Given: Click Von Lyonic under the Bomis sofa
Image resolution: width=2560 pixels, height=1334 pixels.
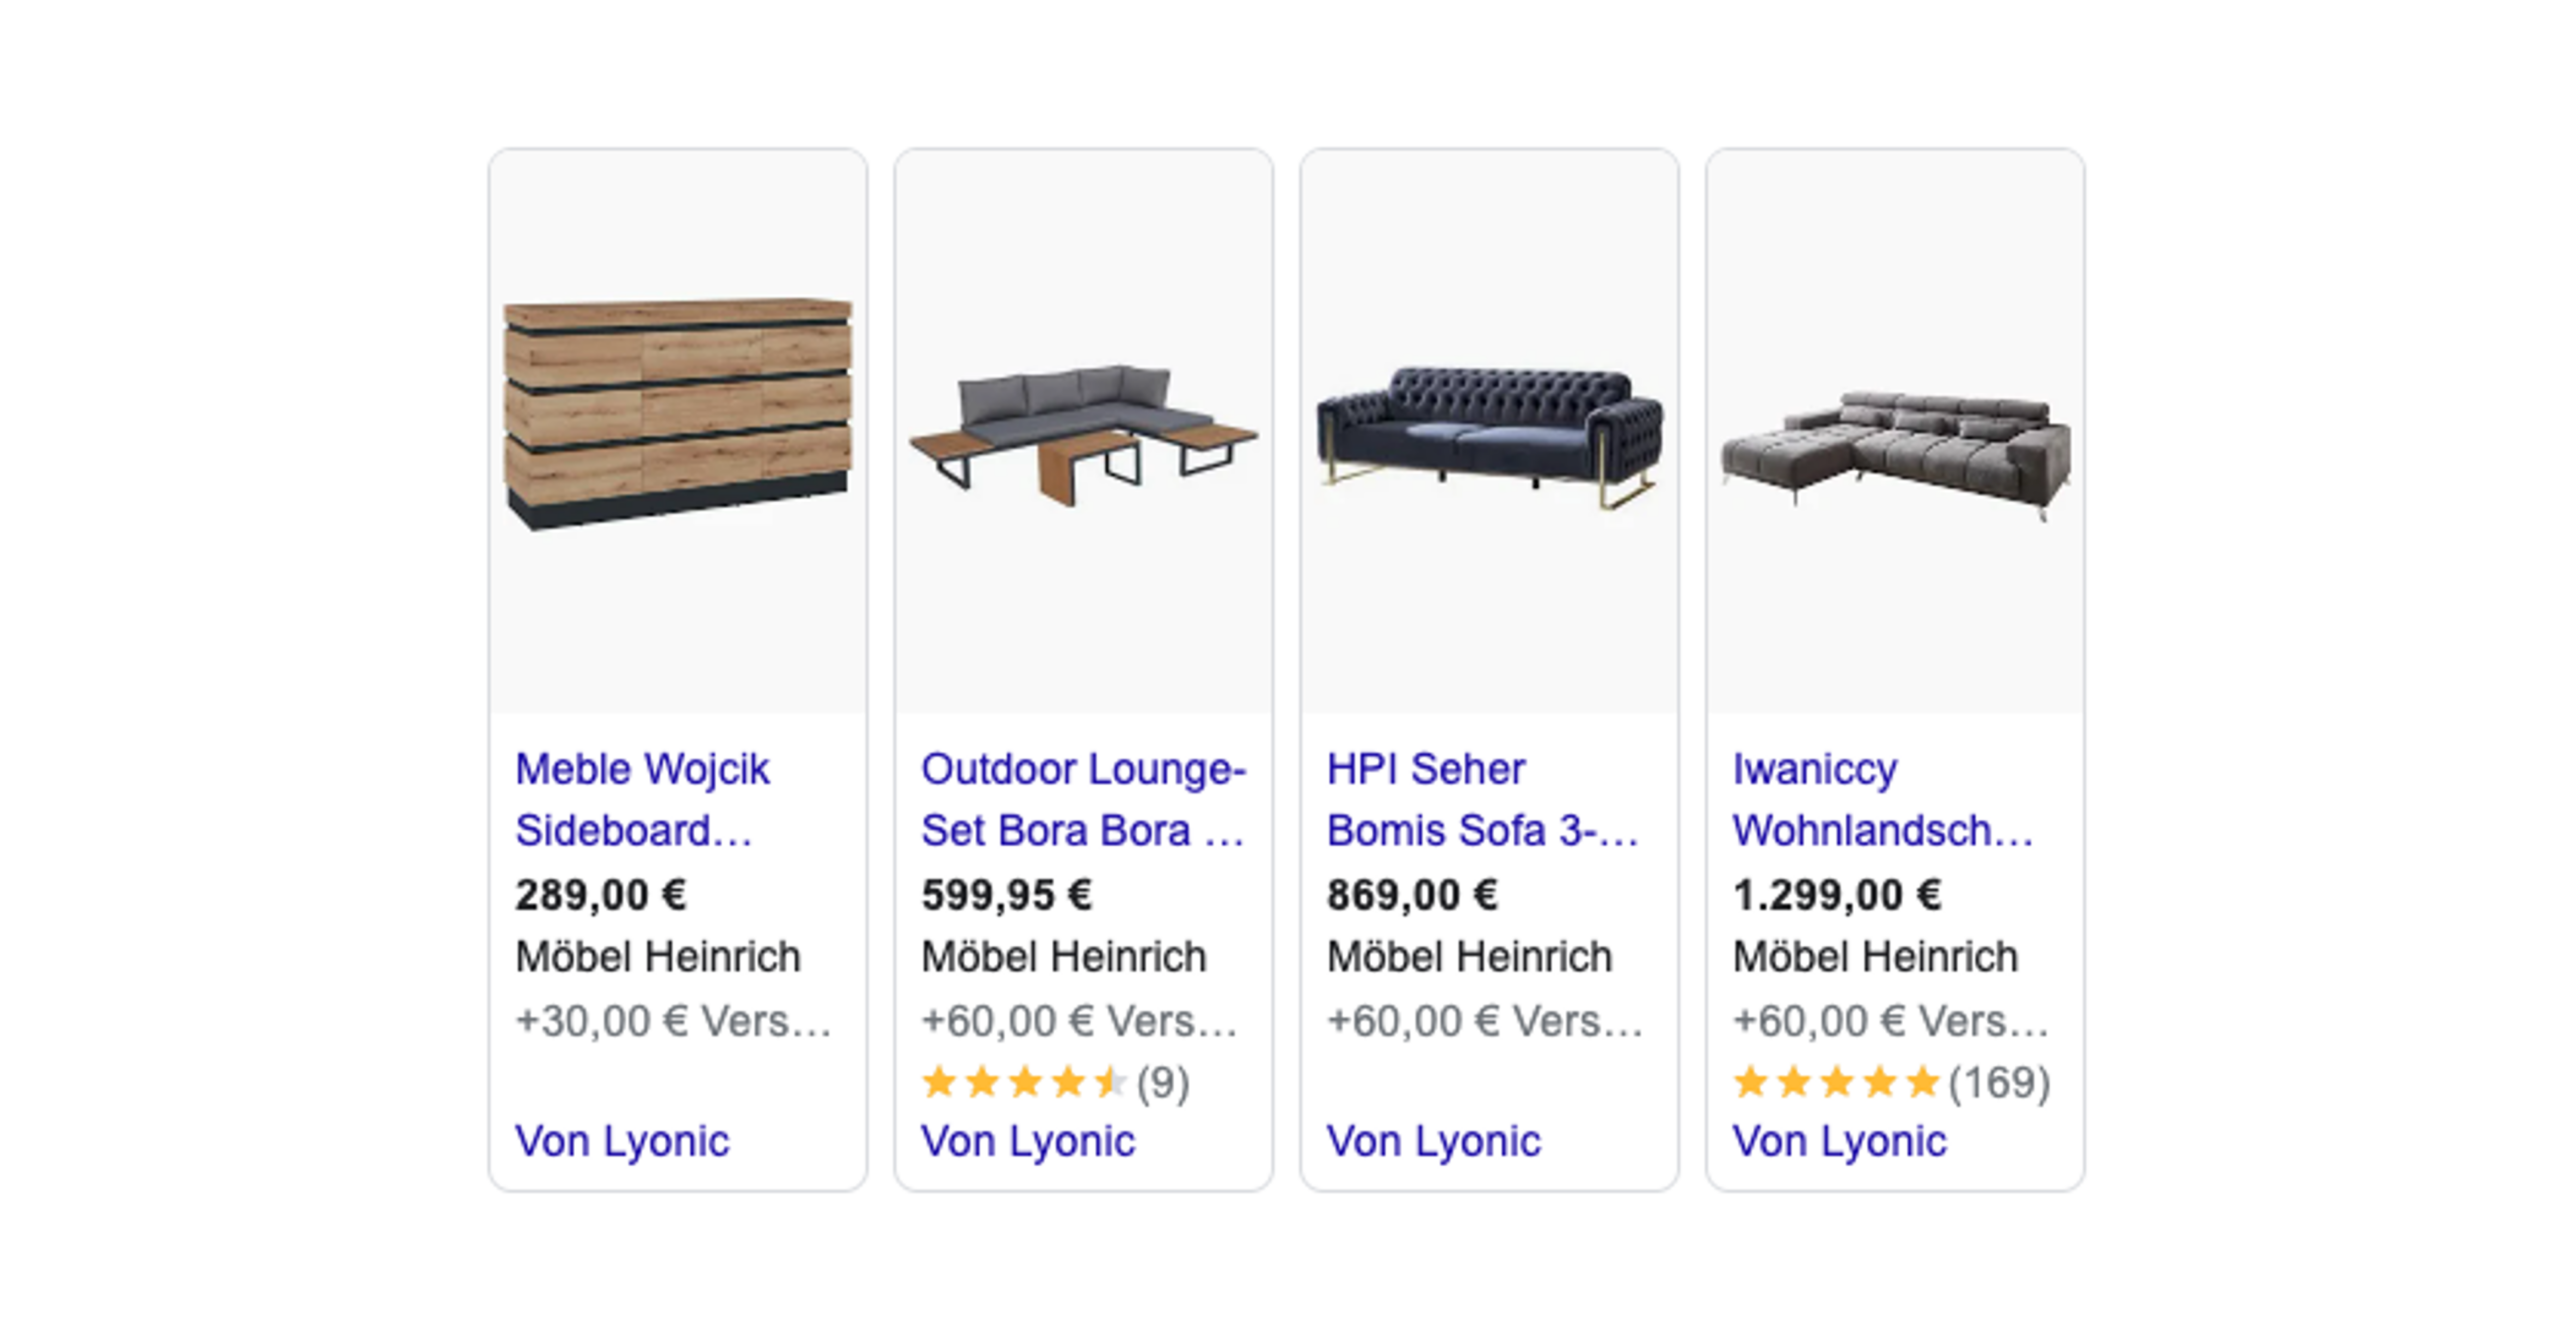Looking at the screenshot, I should 1434,1141.
